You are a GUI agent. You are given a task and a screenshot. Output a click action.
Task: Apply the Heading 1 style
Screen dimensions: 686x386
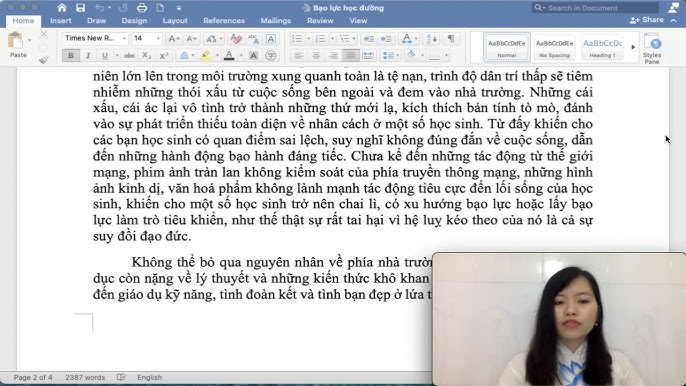coord(602,47)
